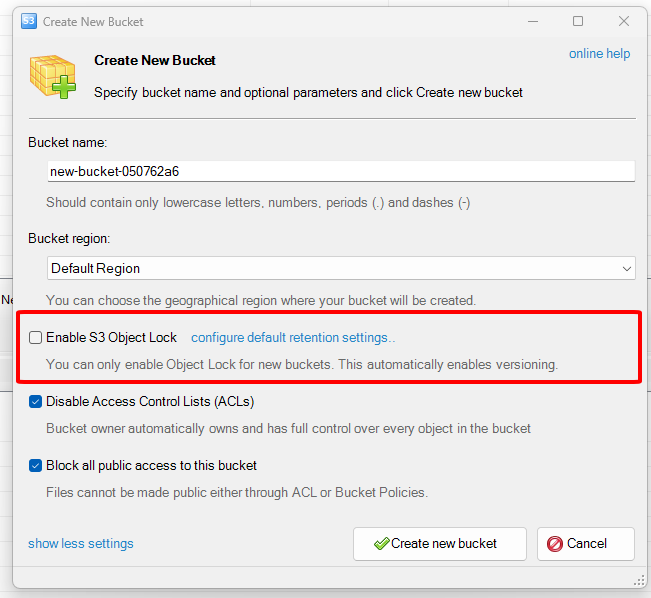Click the resize grip in the dialog corner
The image size is (651, 598).
[x=639, y=581]
